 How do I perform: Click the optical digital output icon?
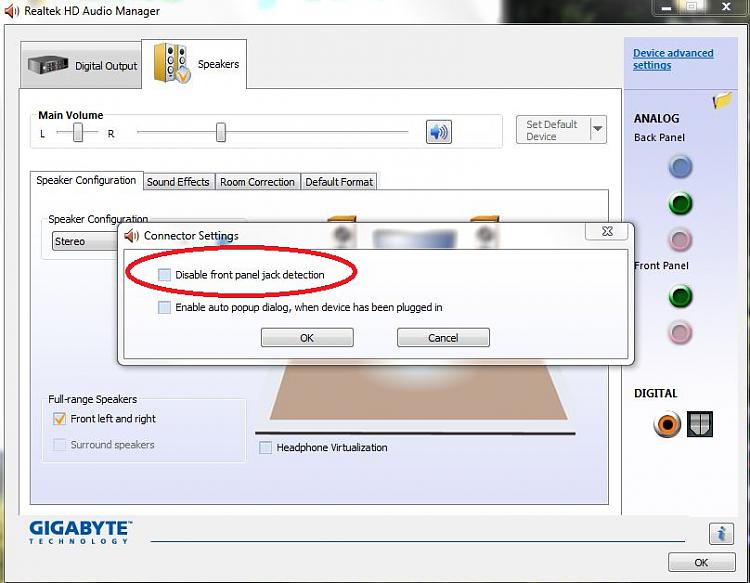700,424
